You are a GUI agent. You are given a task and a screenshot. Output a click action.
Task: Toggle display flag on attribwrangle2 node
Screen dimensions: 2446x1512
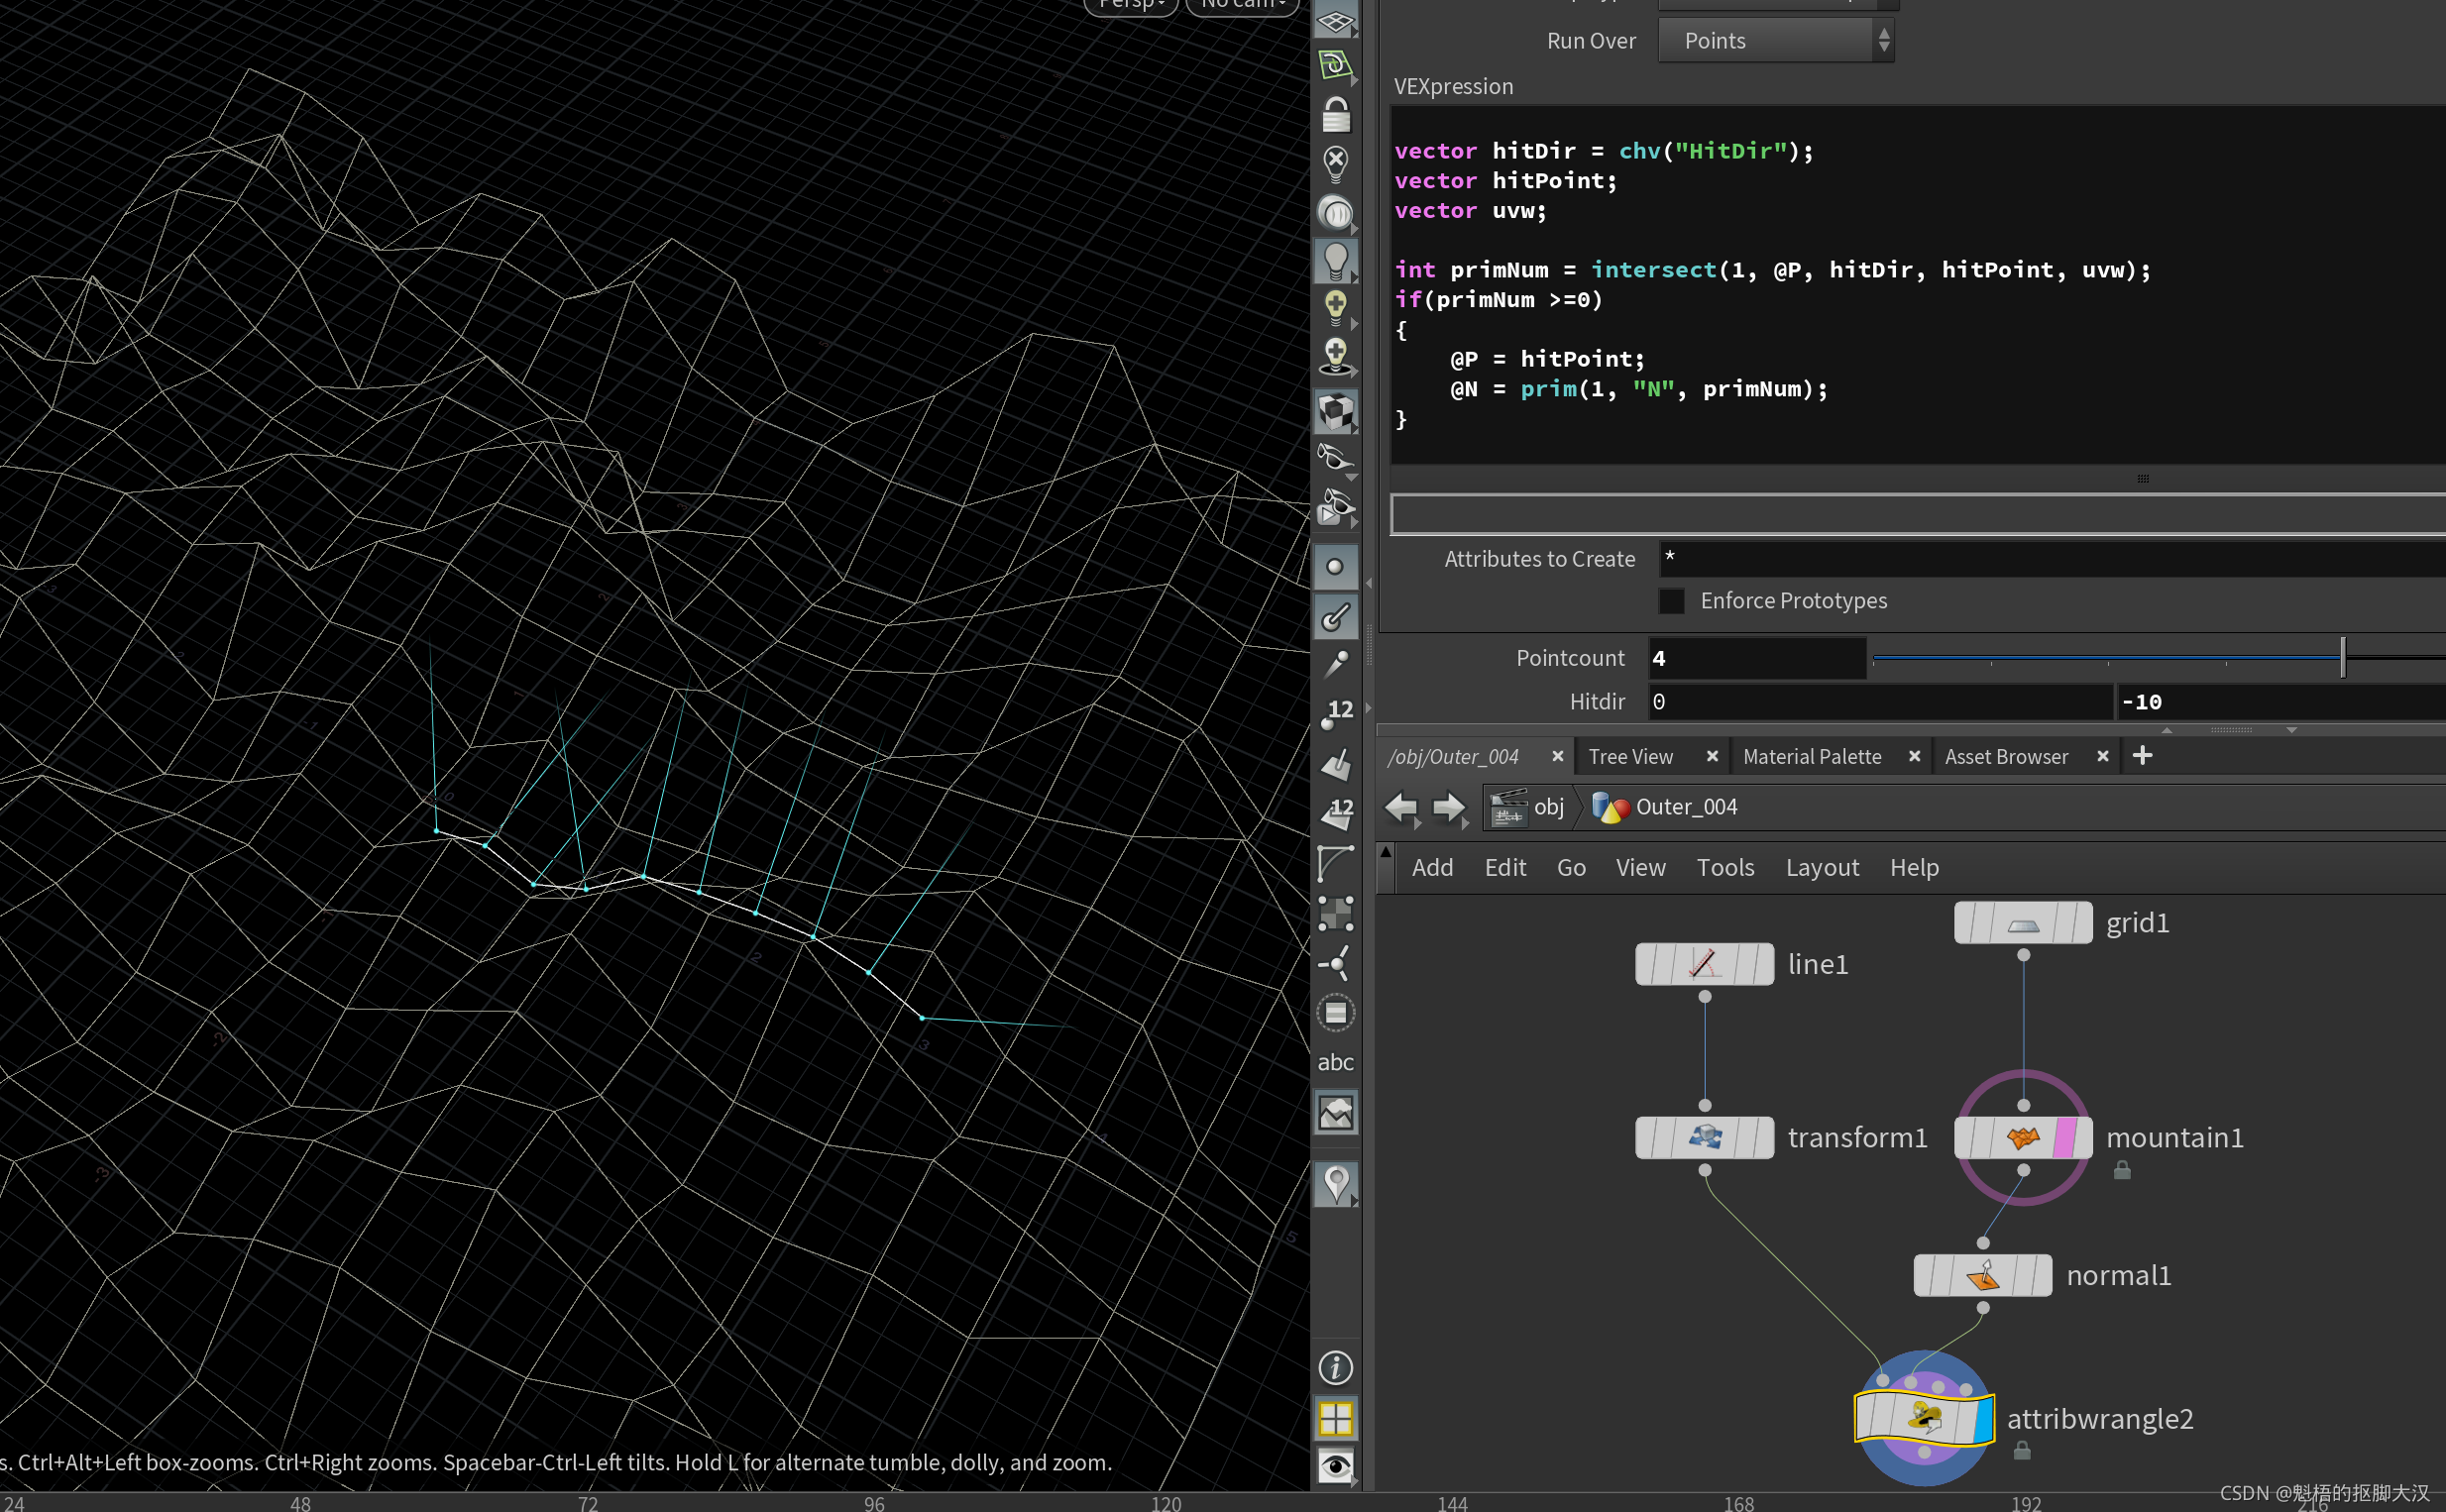point(1983,1419)
